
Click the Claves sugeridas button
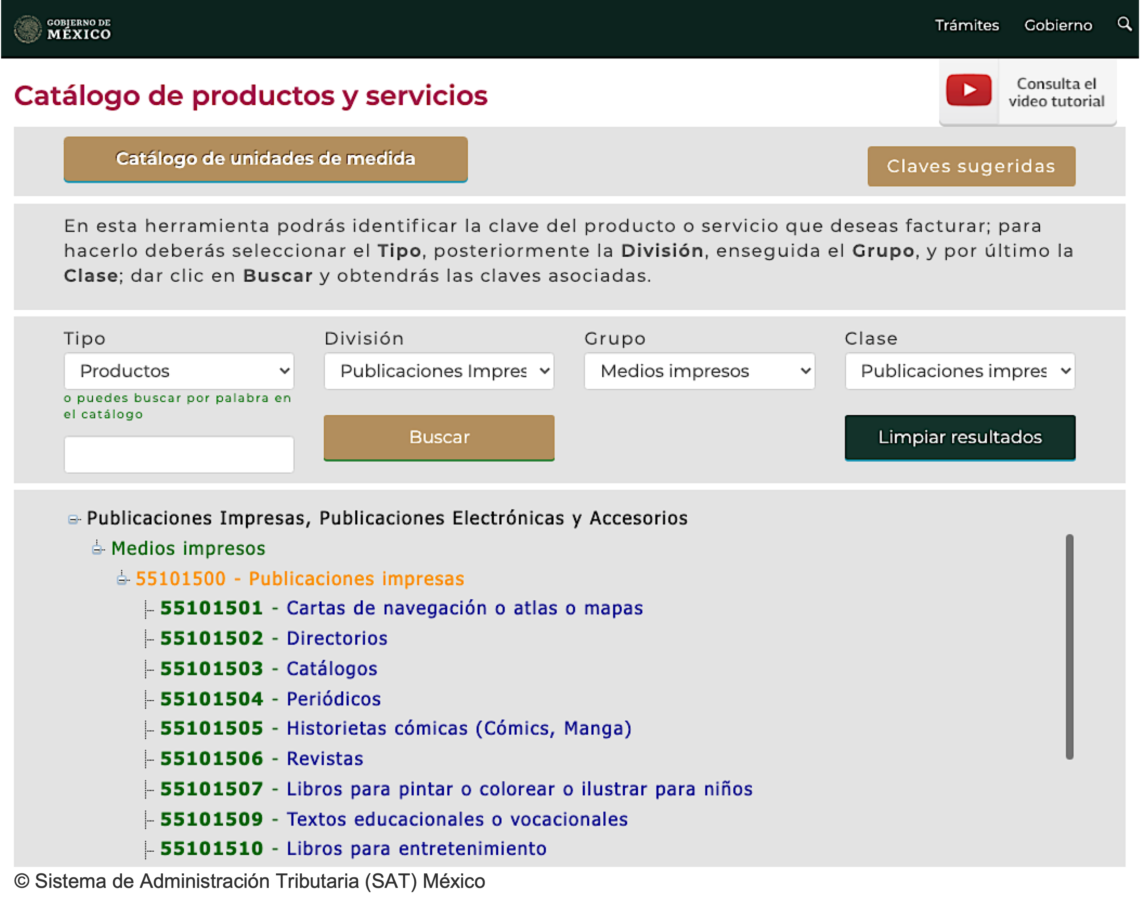tap(971, 166)
